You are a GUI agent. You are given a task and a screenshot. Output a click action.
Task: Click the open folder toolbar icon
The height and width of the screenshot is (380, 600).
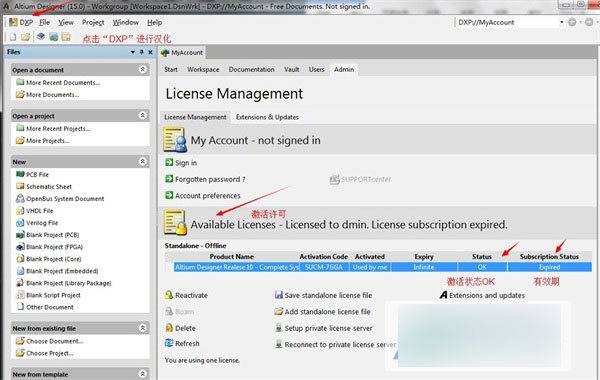click(26, 37)
